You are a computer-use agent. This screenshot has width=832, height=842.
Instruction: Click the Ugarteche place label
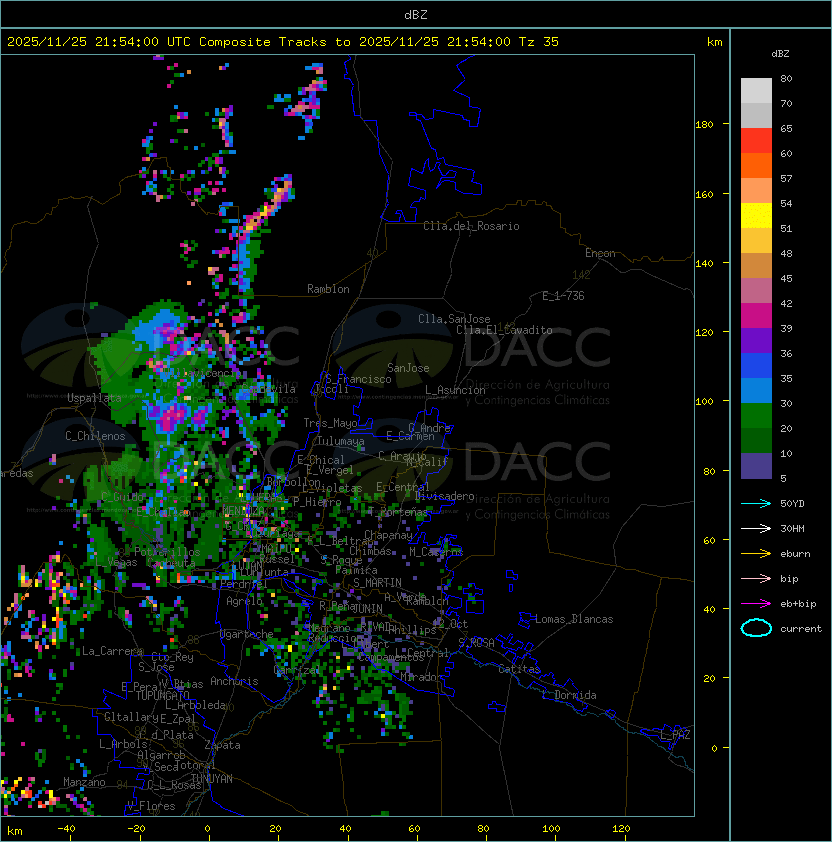pos(247,634)
